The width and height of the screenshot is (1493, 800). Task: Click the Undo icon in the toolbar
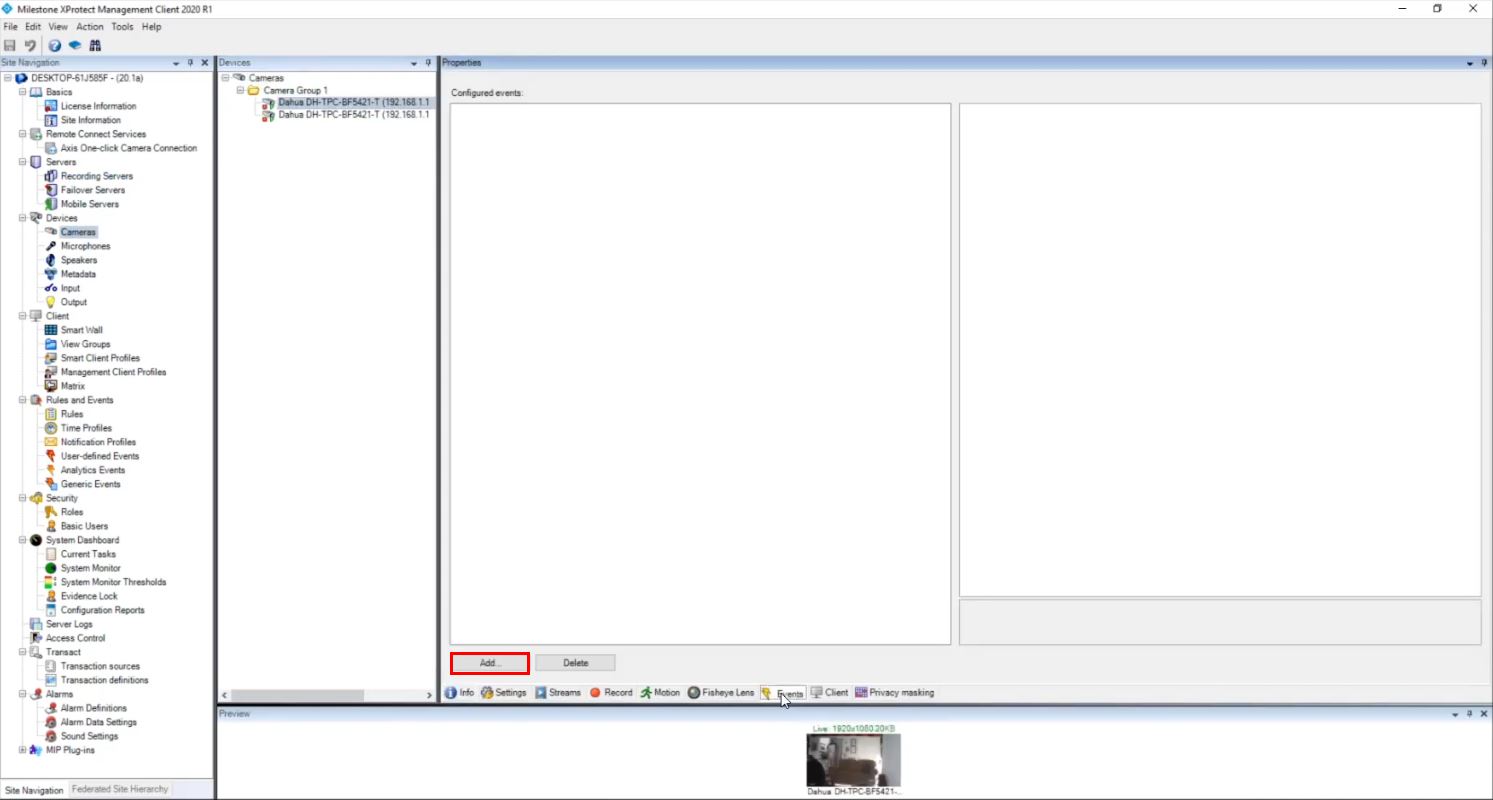[30, 45]
